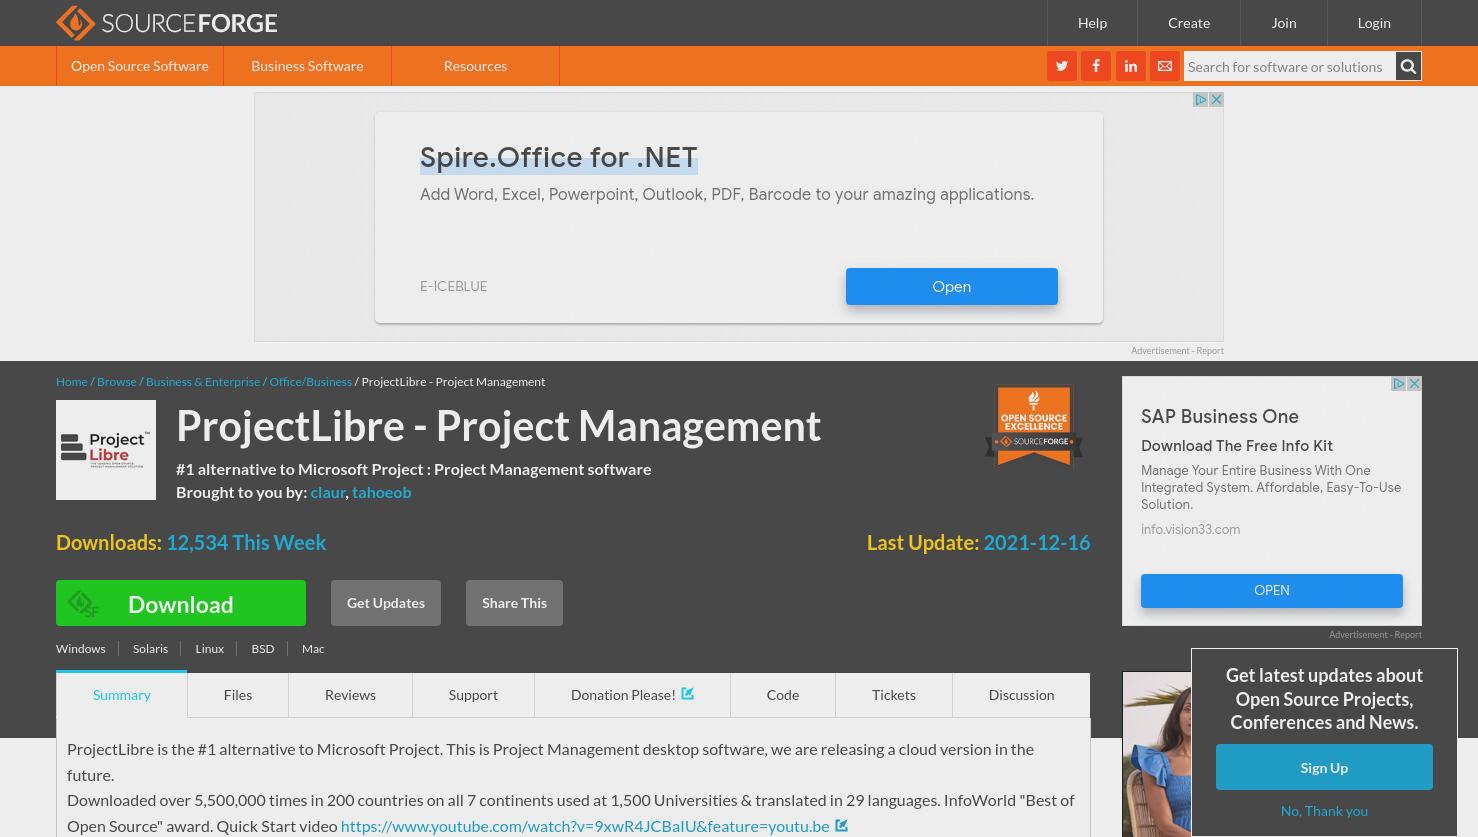
Task: Open the Donation Please! tab
Action: click(x=632, y=695)
